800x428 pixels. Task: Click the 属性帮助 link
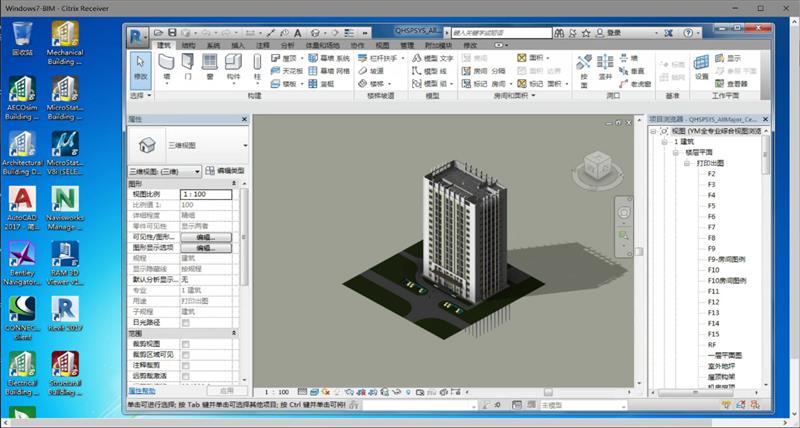pos(143,391)
